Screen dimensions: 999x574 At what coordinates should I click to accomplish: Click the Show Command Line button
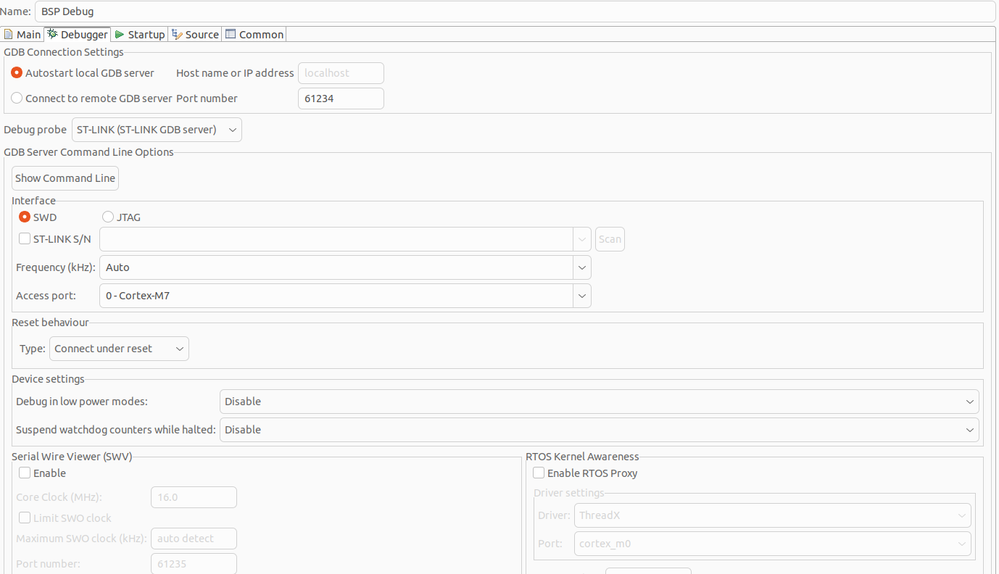[65, 178]
